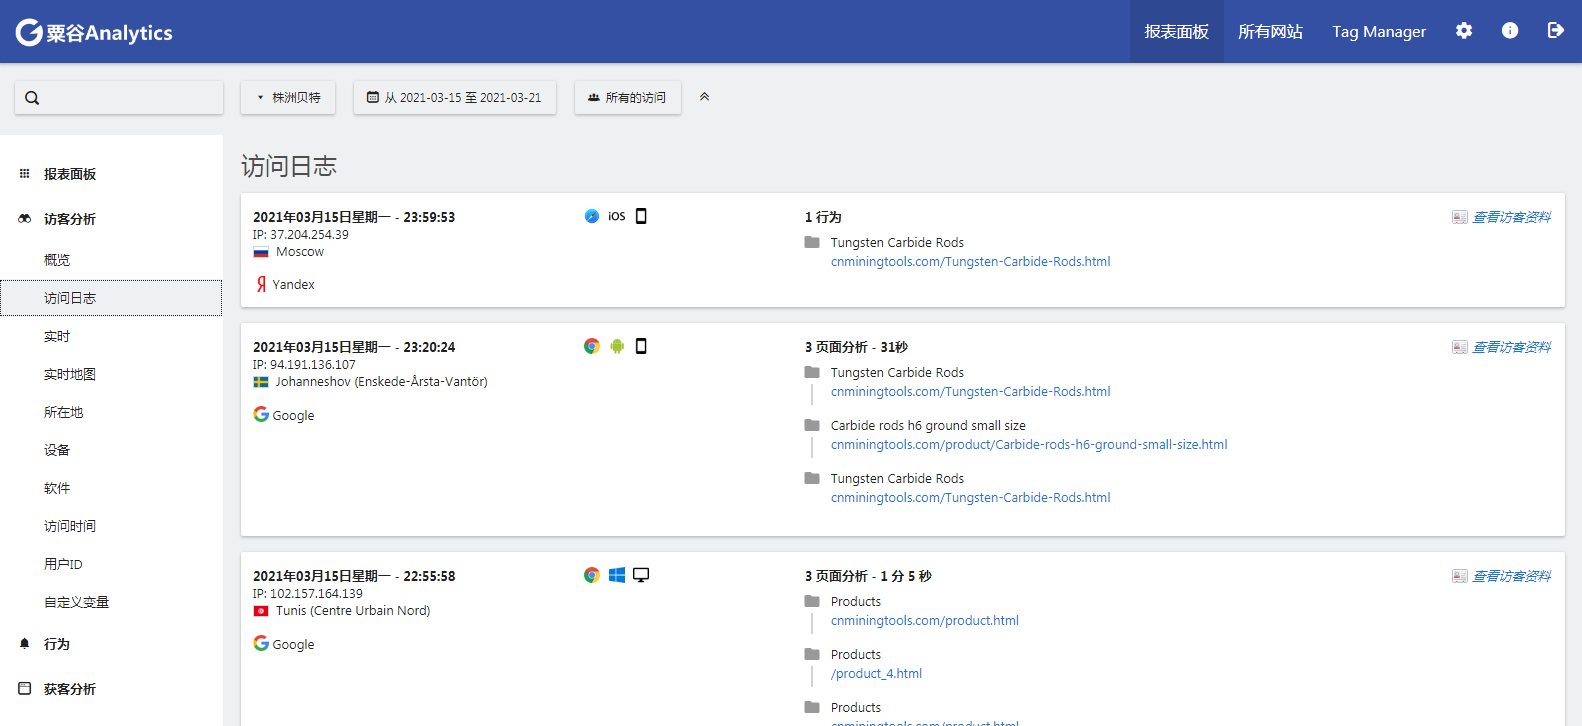1582x726 pixels.
Task: Click the icon beside 获客分析 in the sidebar
Action: (25, 689)
